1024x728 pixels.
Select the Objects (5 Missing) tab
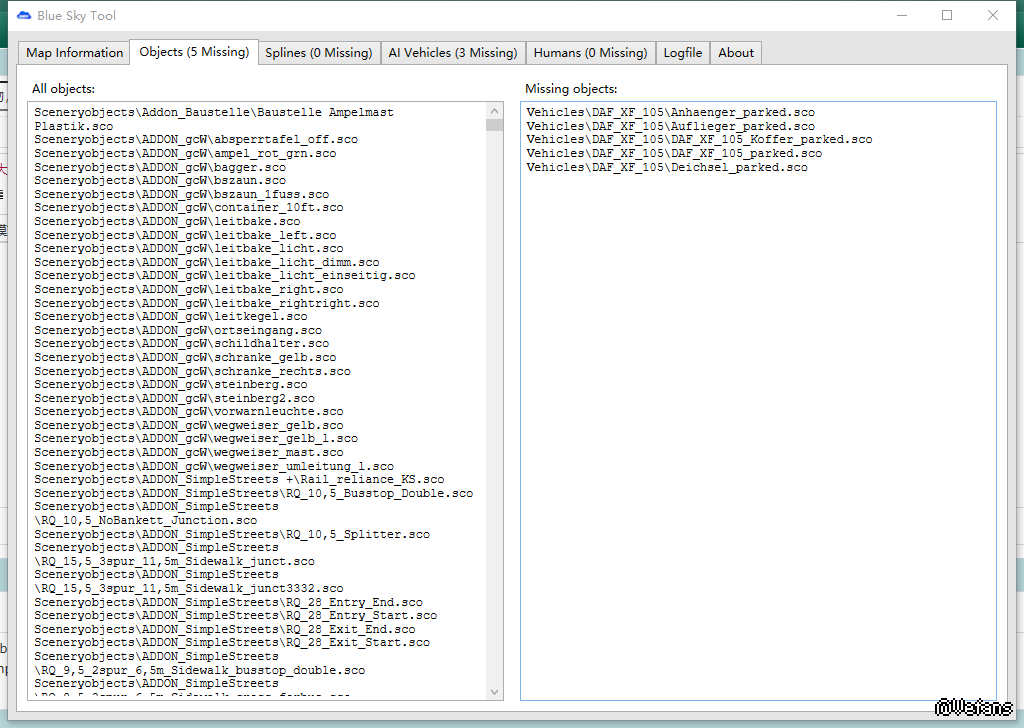[194, 52]
